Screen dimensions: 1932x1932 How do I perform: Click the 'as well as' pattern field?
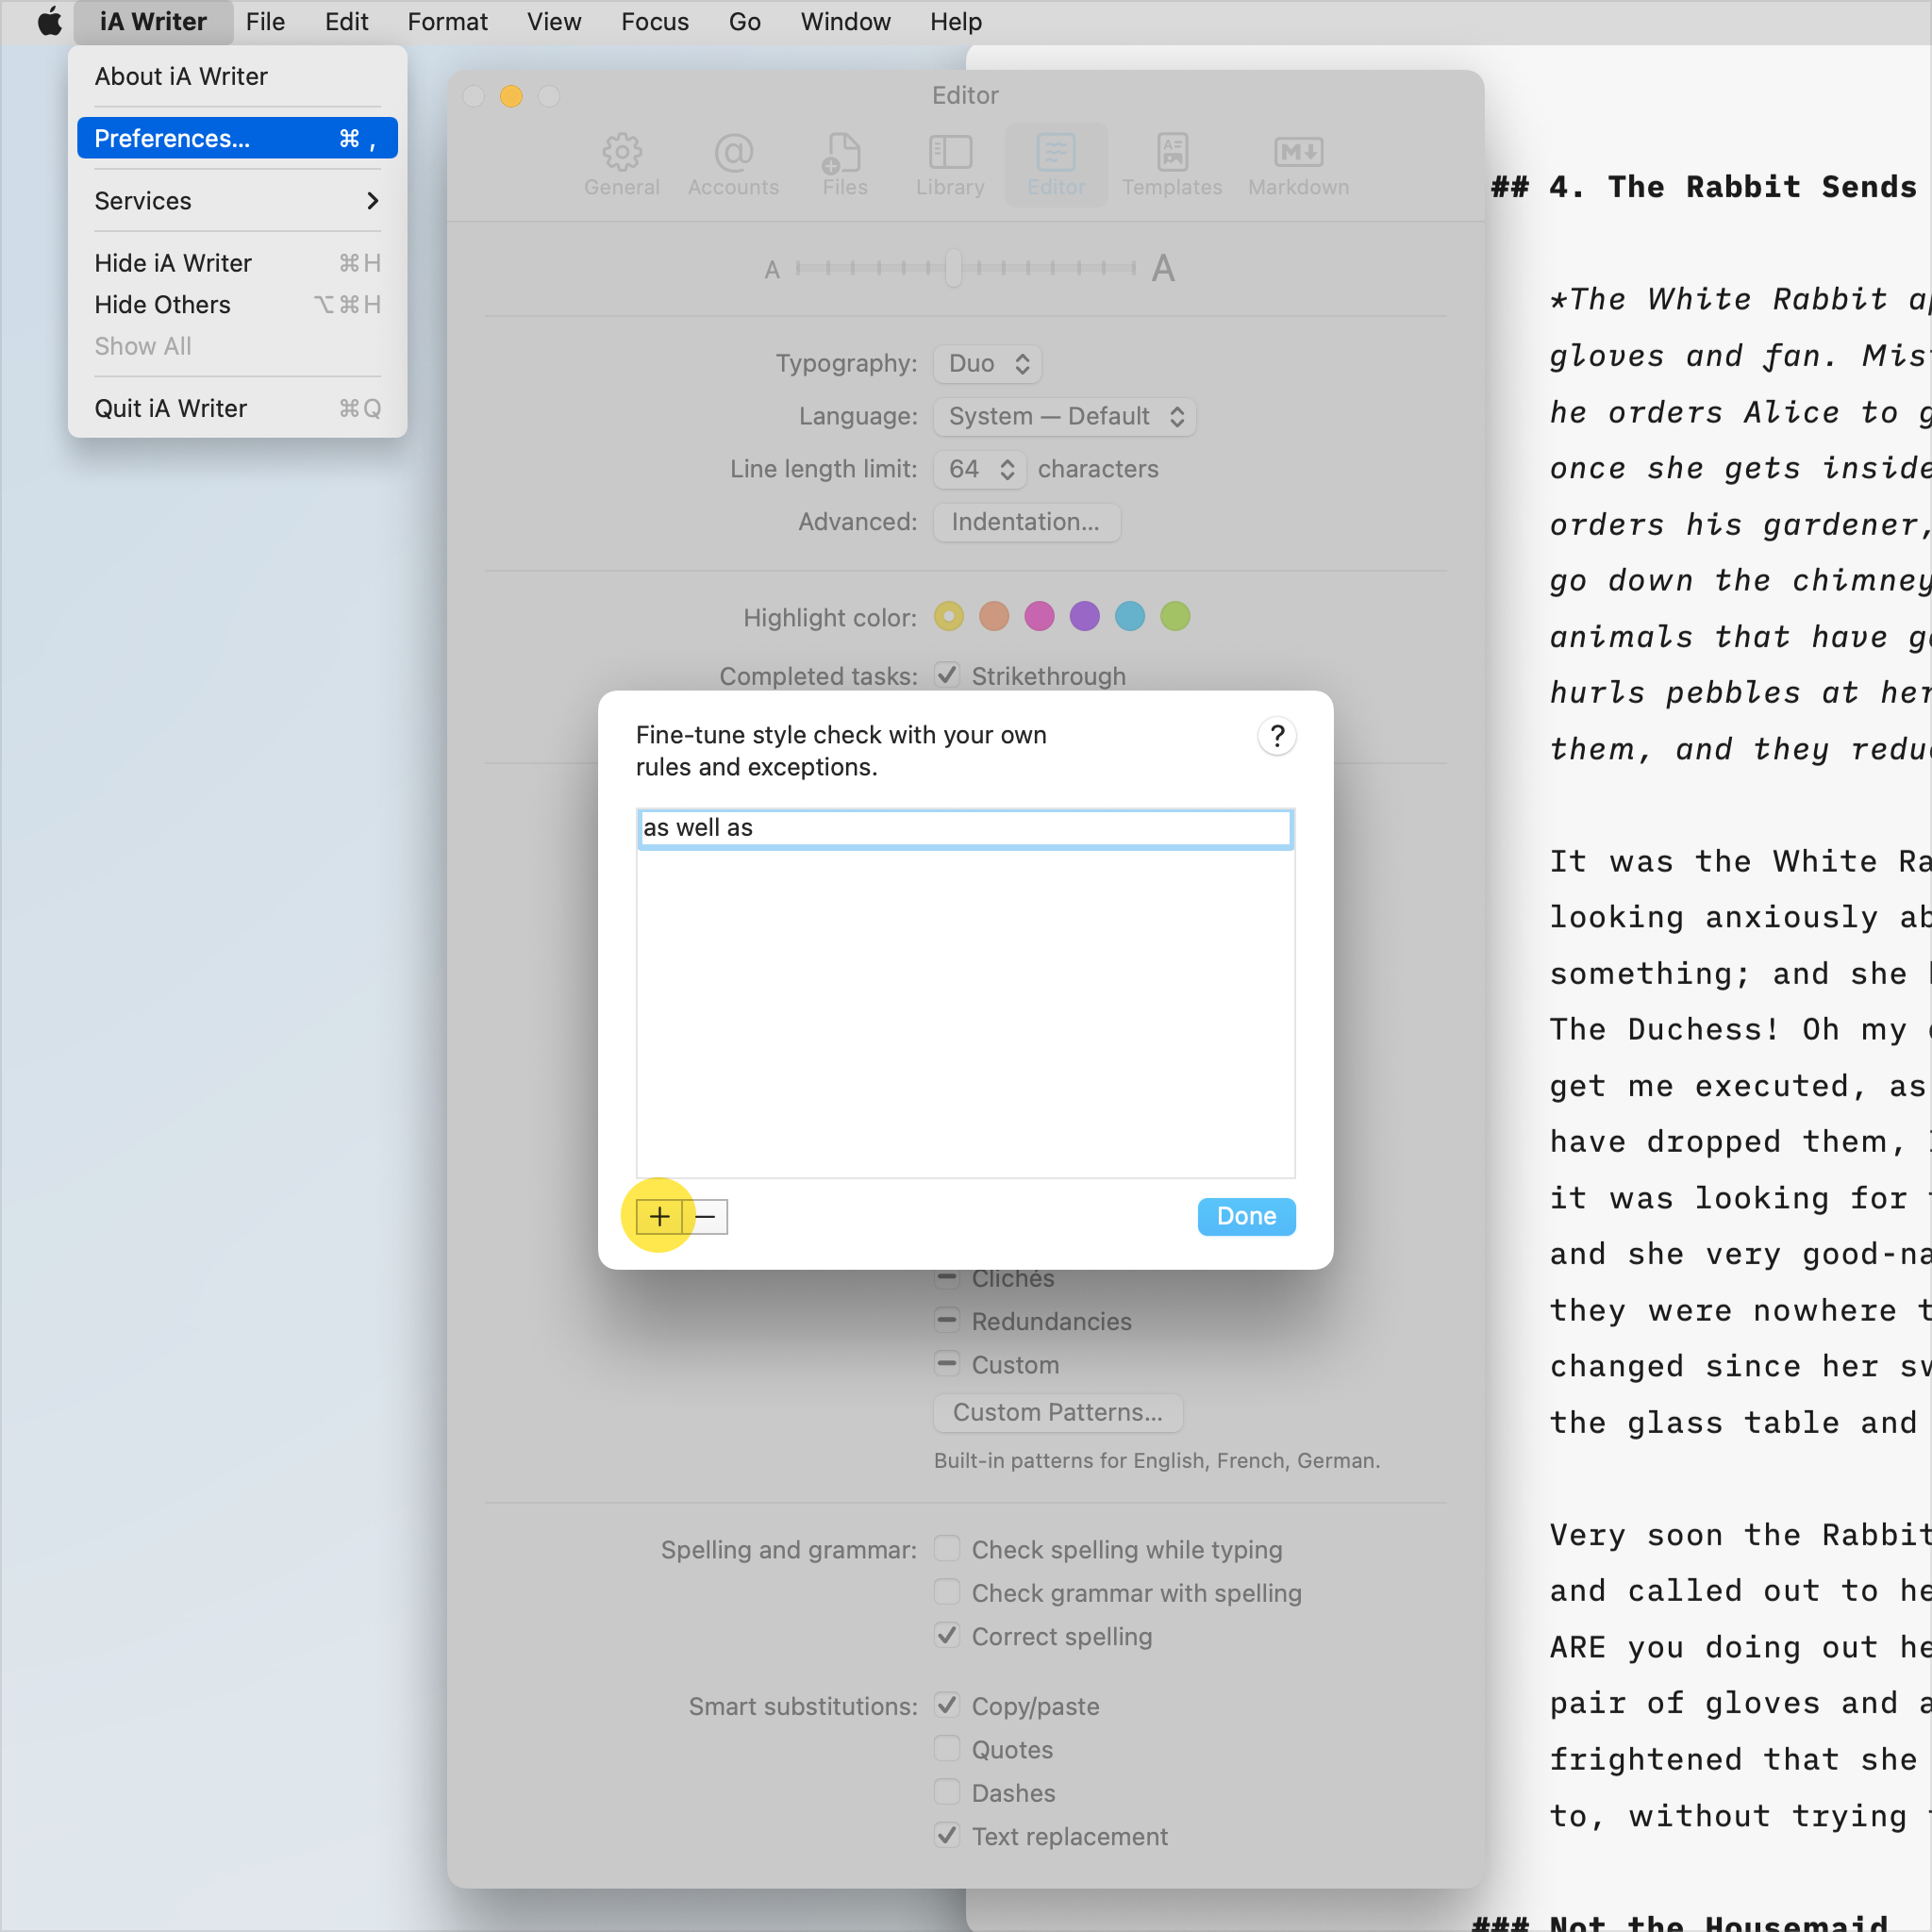(965, 828)
